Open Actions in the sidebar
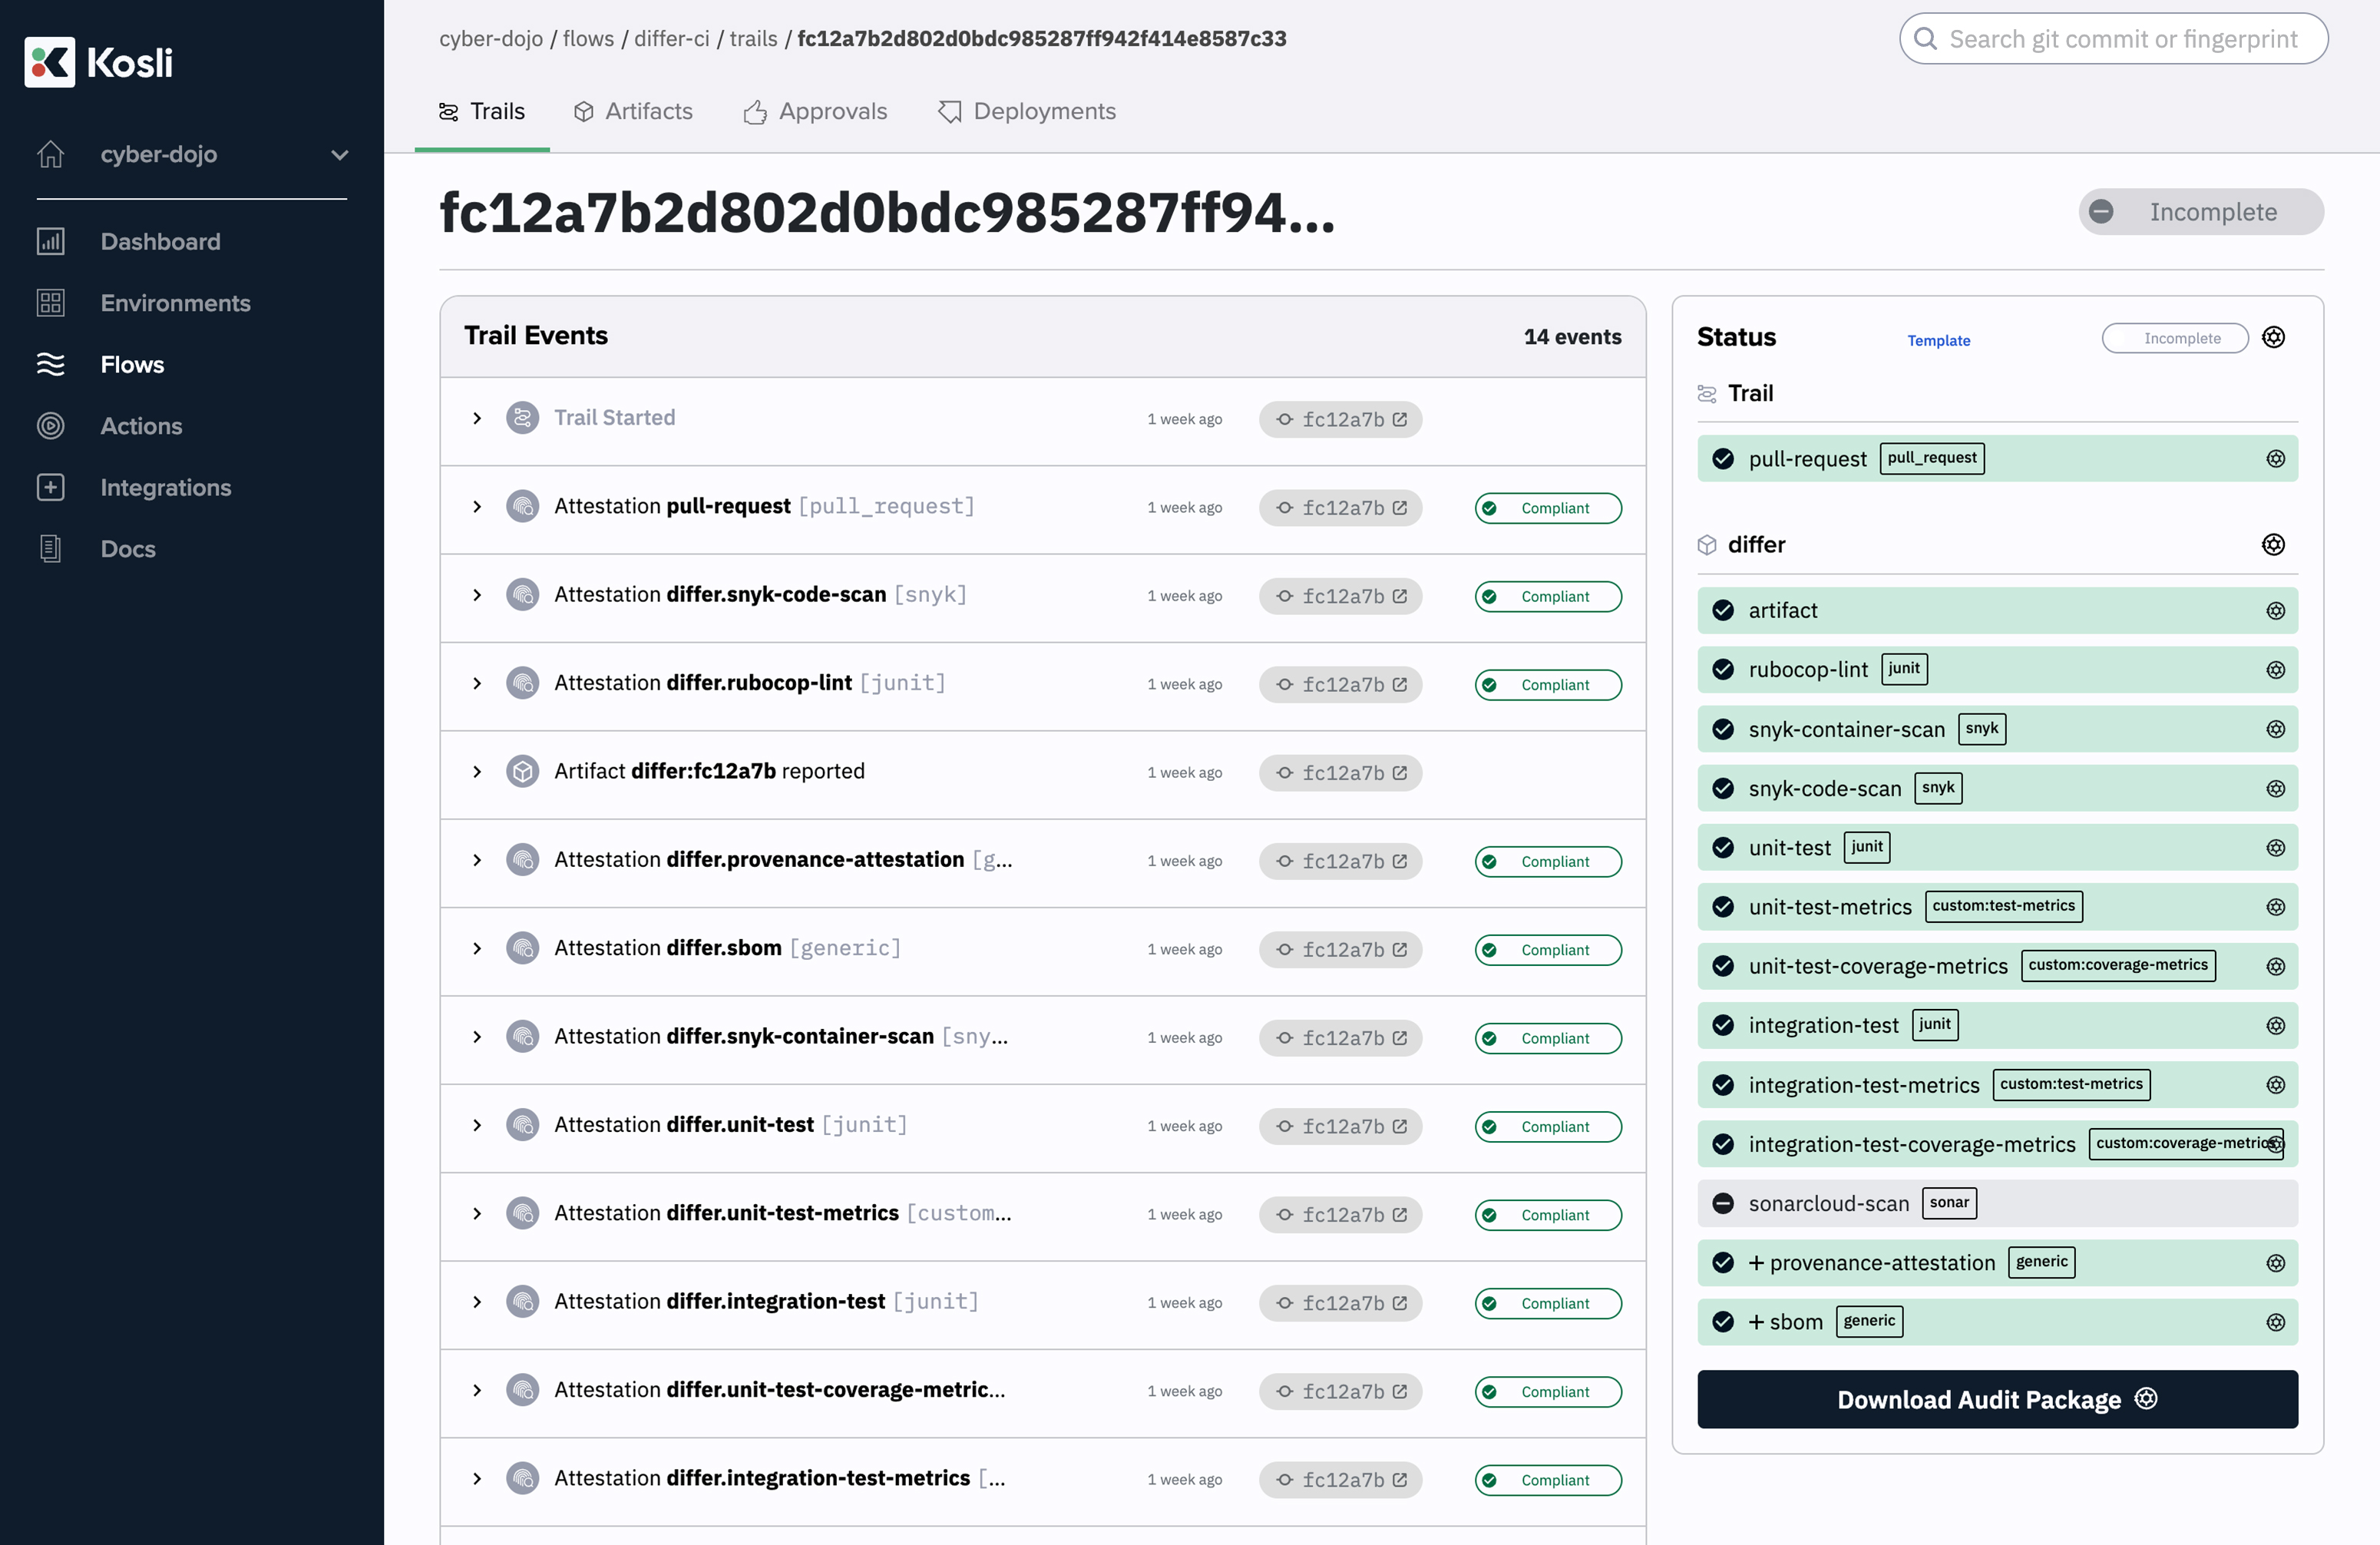The width and height of the screenshot is (2380, 1545). click(141, 426)
